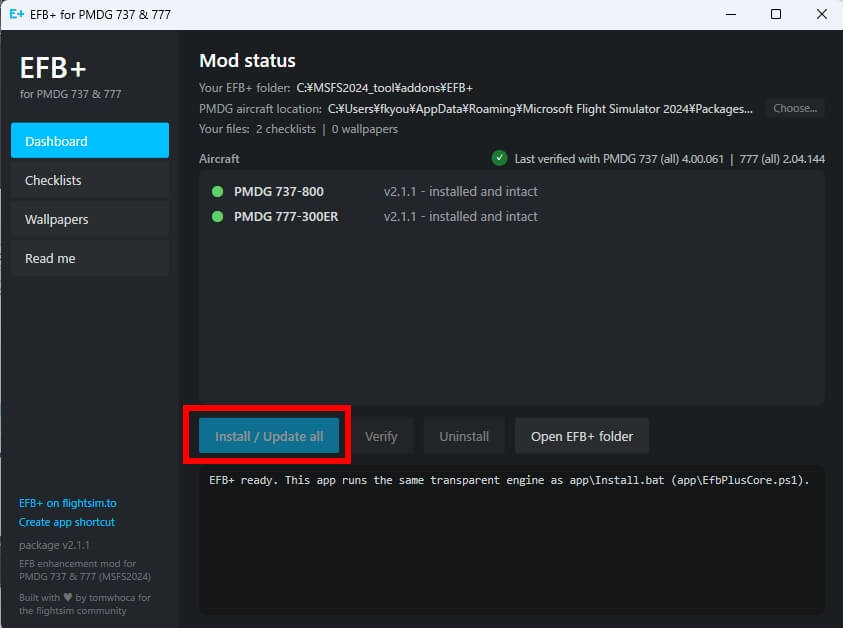Go to the Wallpapers tab
Image resolution: width=843 pixels, height=628 pixels.
click(90, 219)
